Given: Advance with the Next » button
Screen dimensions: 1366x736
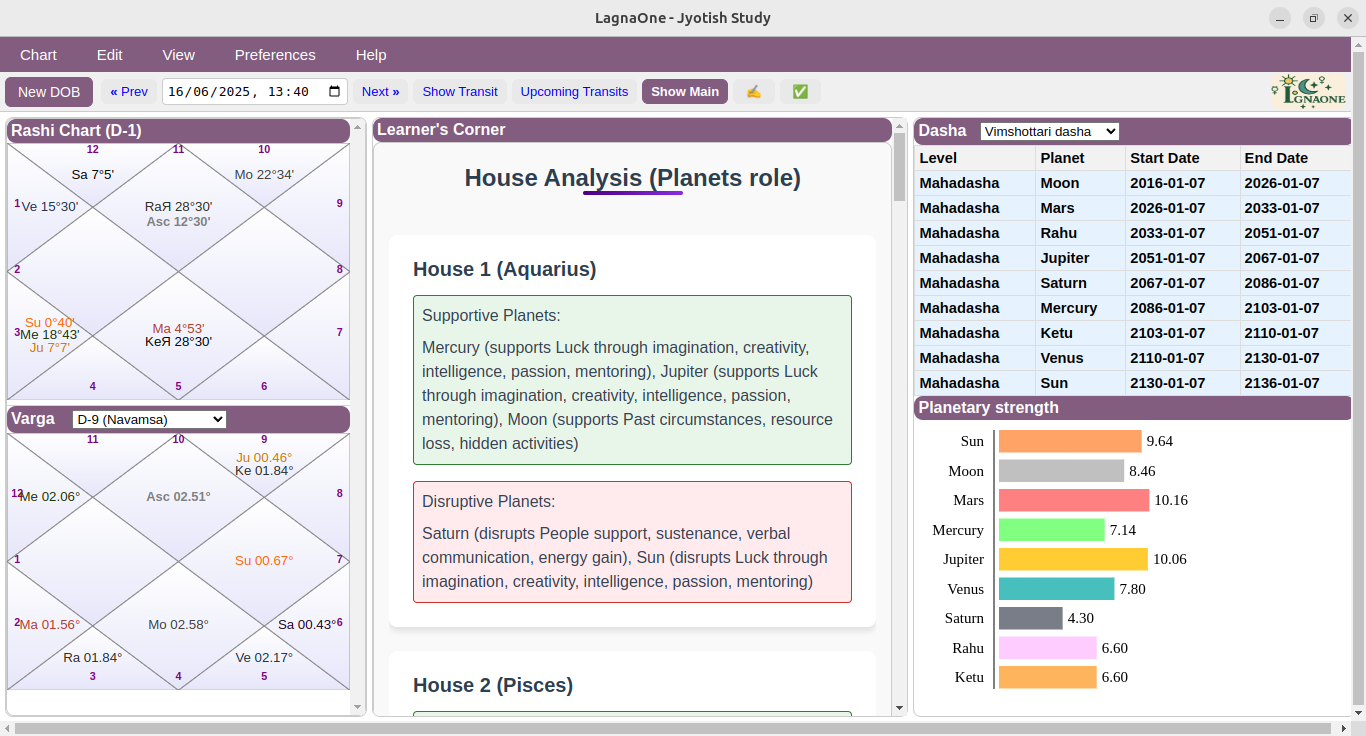Looking at the screenshot, I should (380, 91).
